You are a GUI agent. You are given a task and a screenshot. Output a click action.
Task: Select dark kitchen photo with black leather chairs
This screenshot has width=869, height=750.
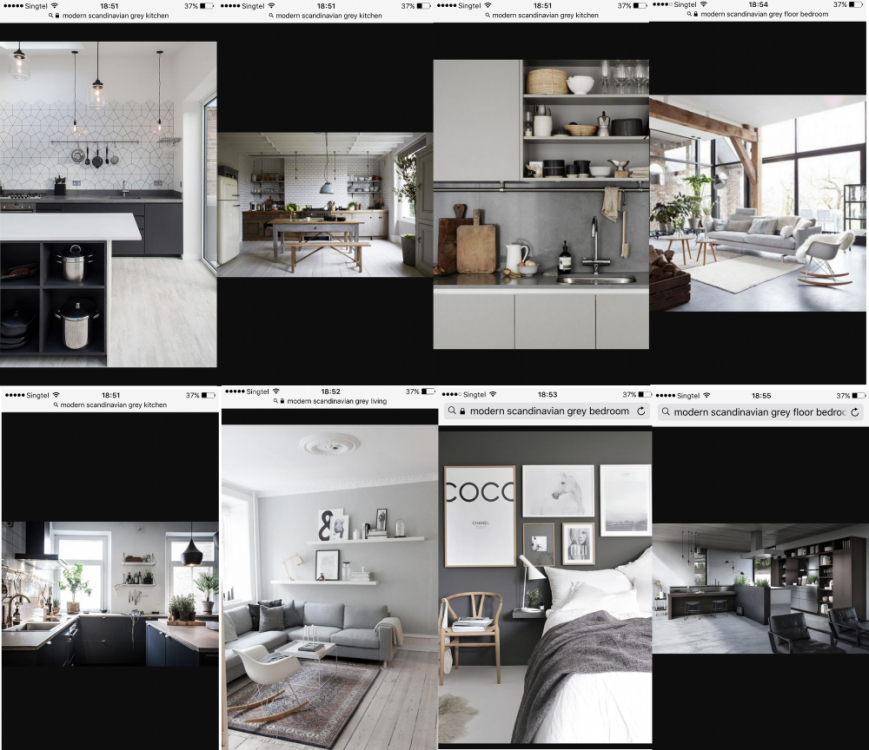click(760, 588)
